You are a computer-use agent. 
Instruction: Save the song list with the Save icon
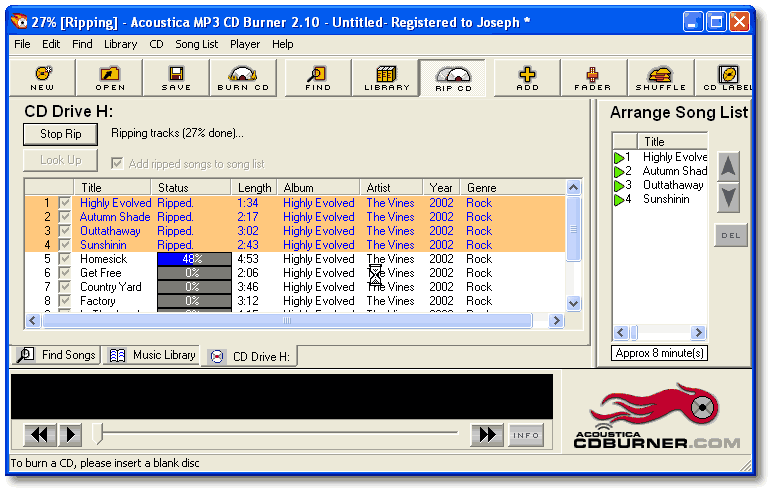[176, 78]
